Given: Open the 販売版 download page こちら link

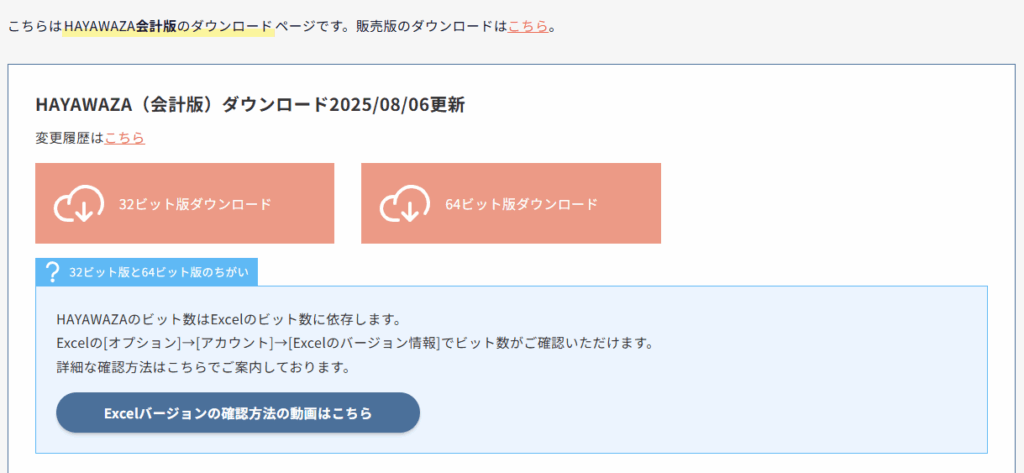Looking at the screenshot, I should tap(528, 27).
